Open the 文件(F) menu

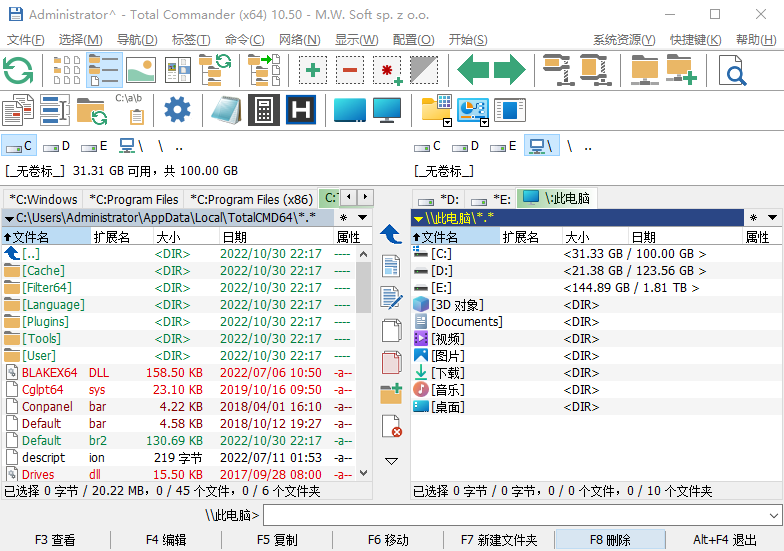point(26,40)
